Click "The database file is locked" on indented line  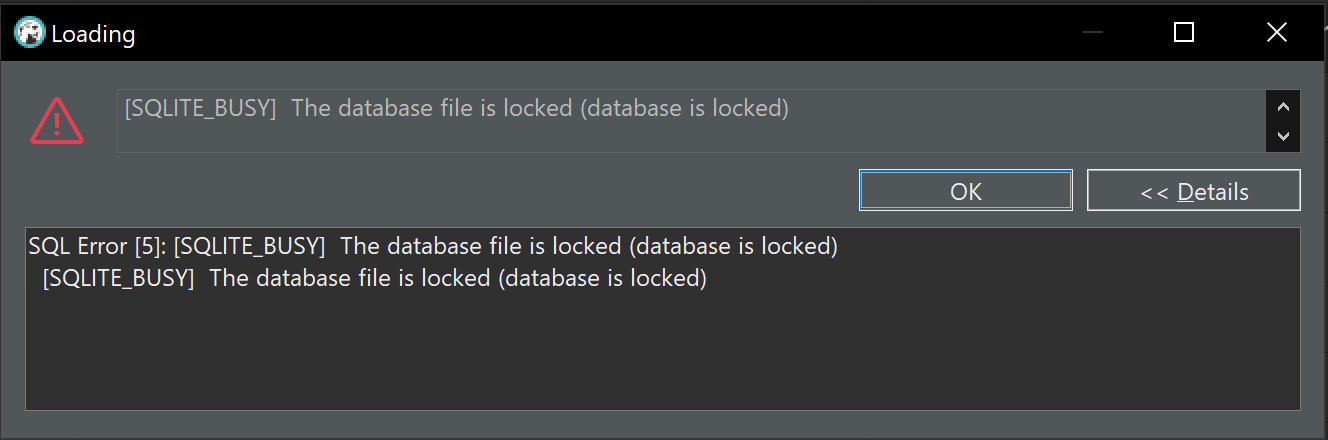pyautogui.click(x=350, y=279)
